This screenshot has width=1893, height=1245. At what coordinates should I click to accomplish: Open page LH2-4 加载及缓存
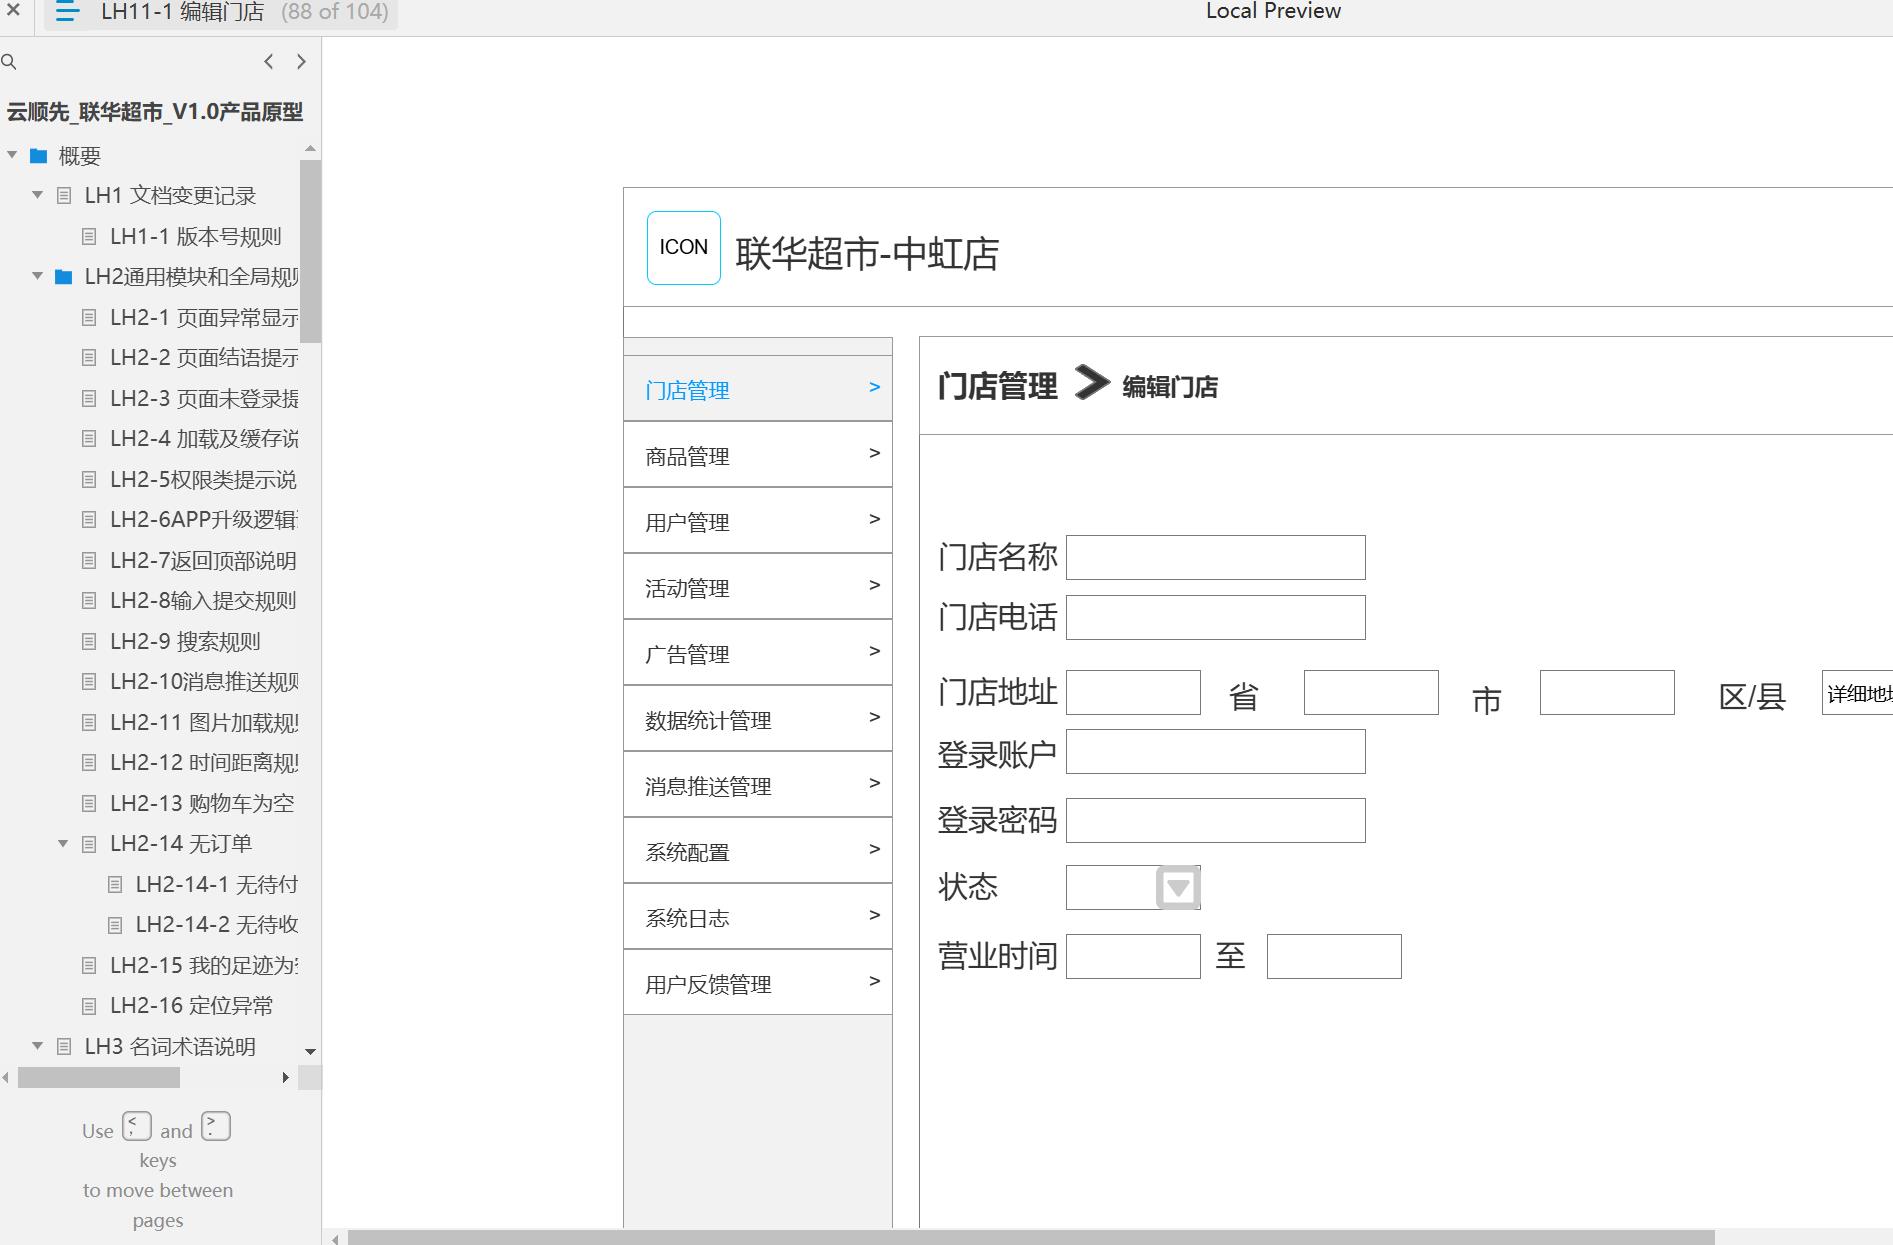tap(204, 439)
